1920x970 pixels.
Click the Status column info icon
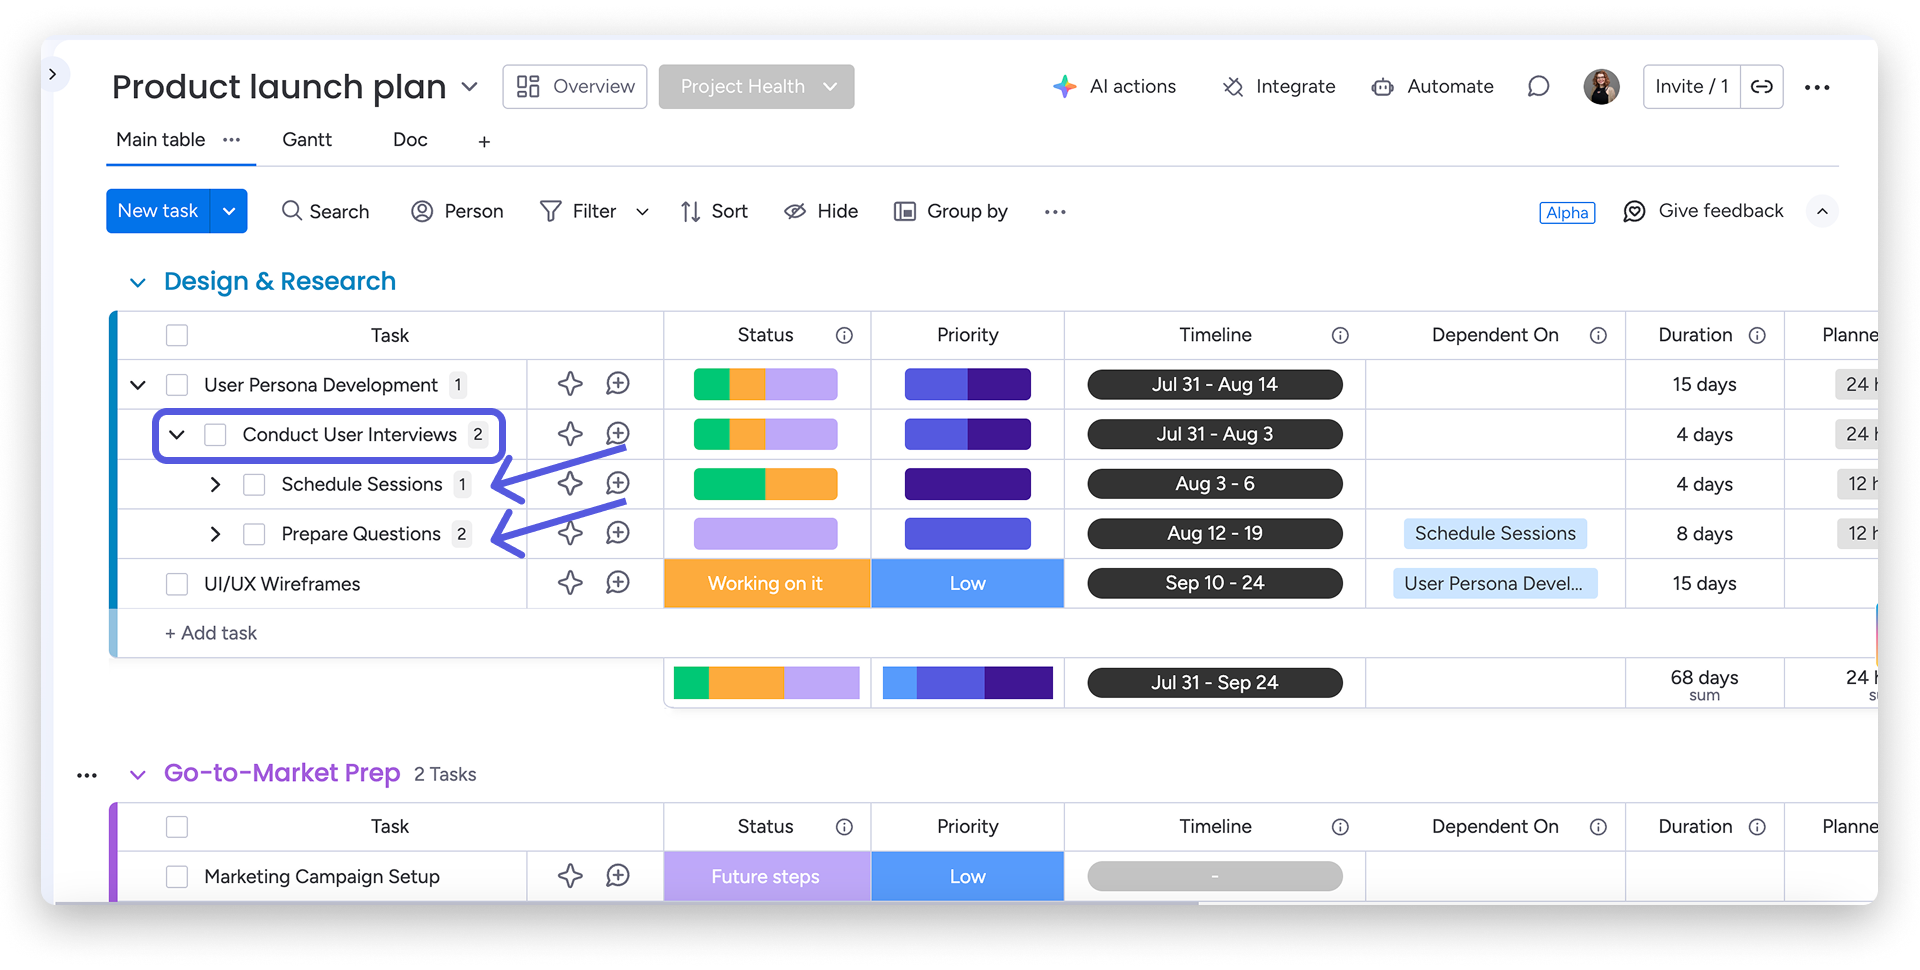844,335
